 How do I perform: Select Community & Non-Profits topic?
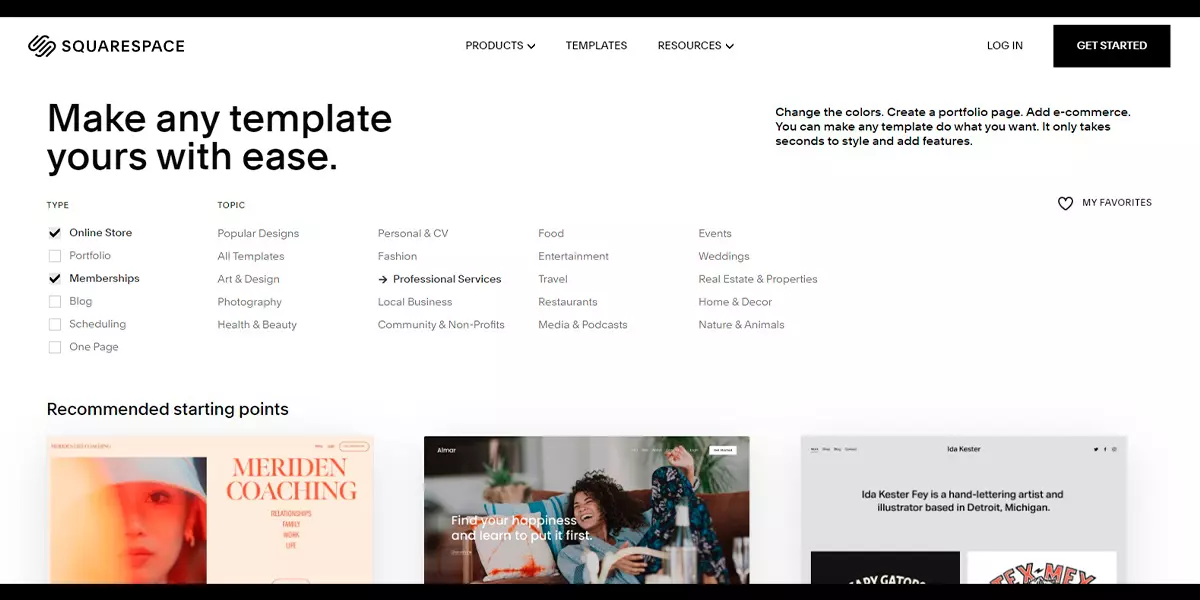tap(441, 325)
